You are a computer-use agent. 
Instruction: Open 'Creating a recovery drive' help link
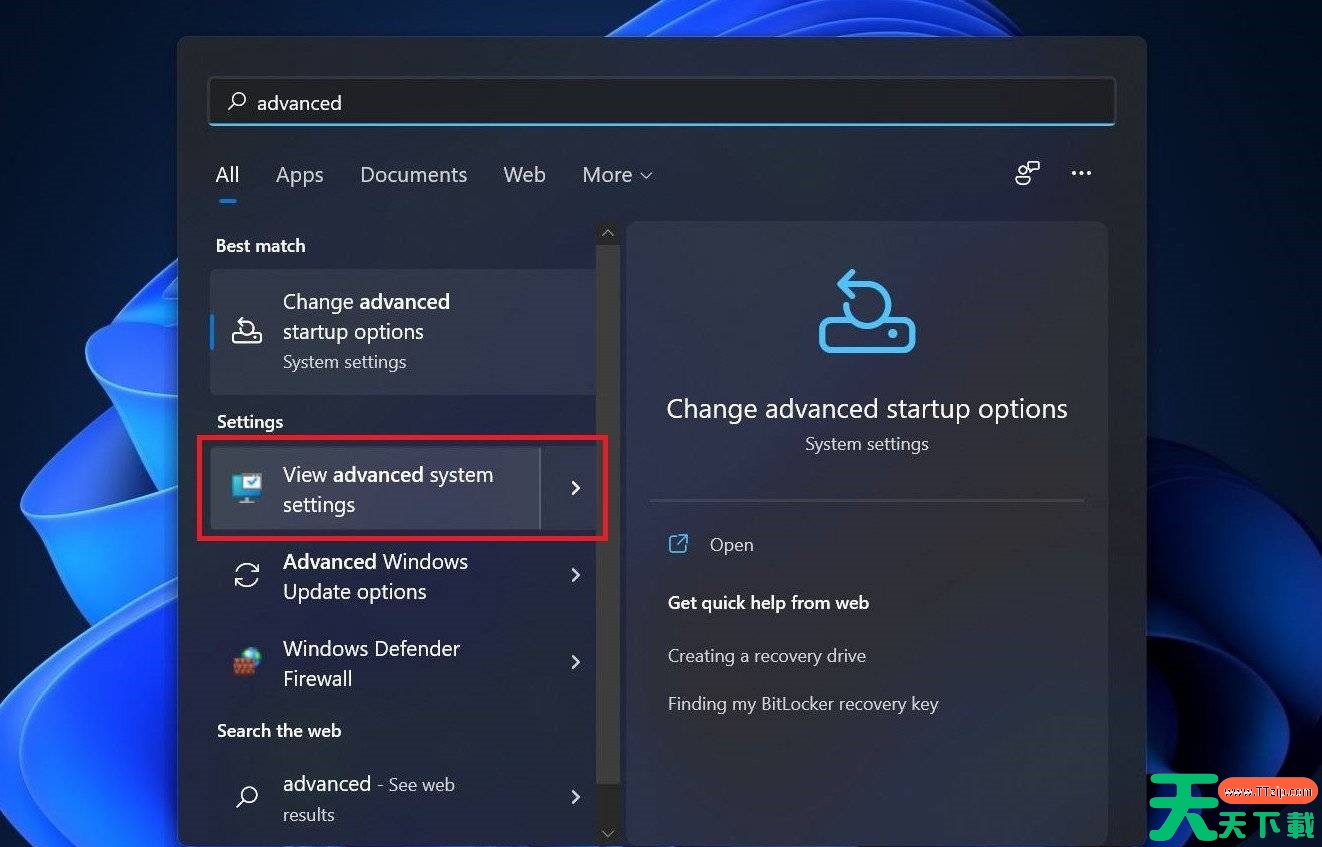767,656
